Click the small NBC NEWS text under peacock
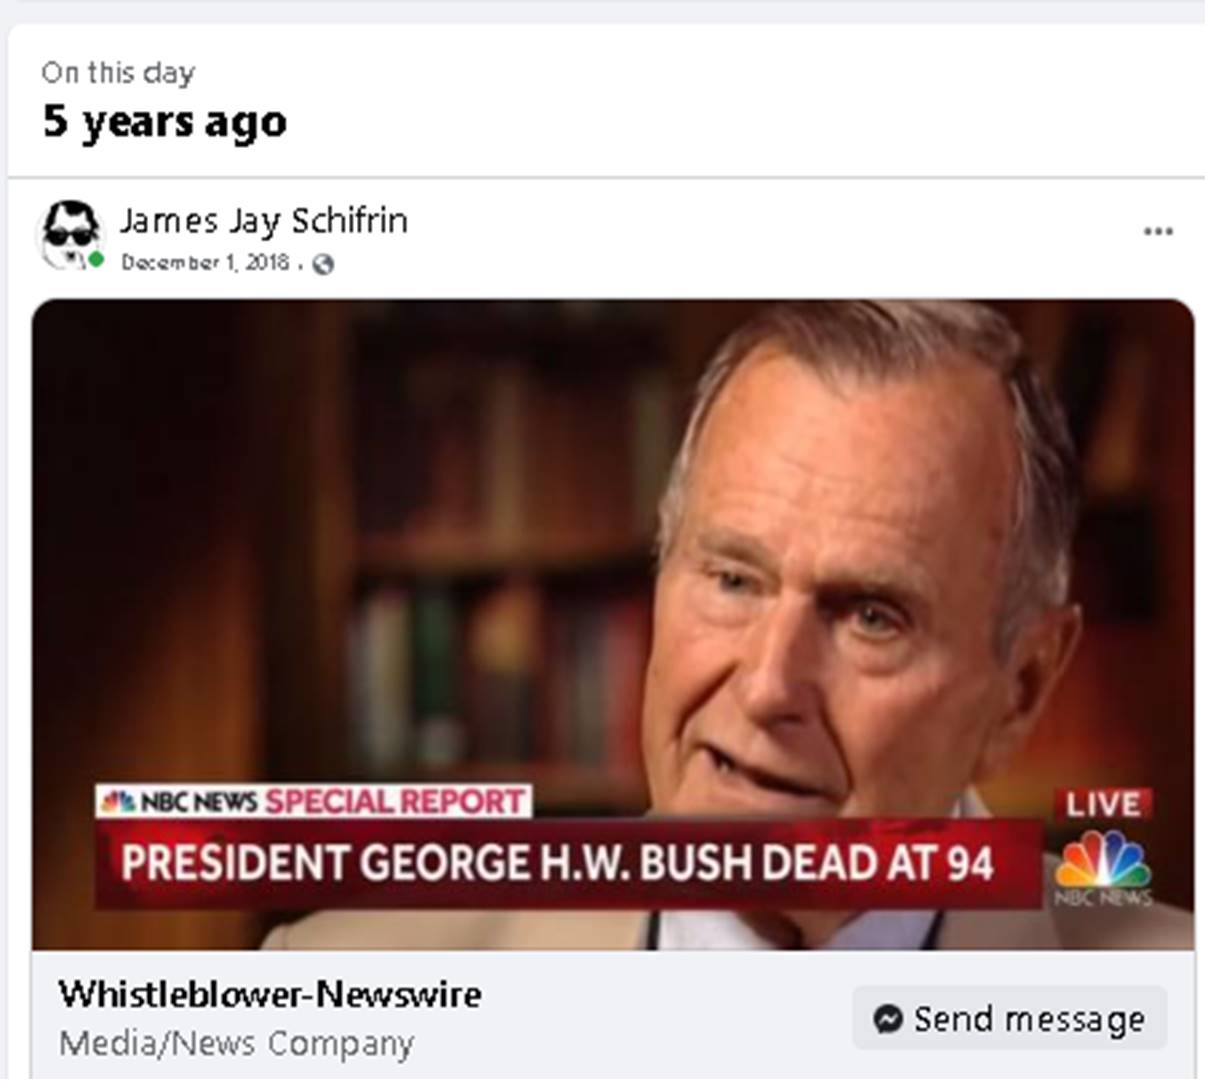 (1103, 897)
